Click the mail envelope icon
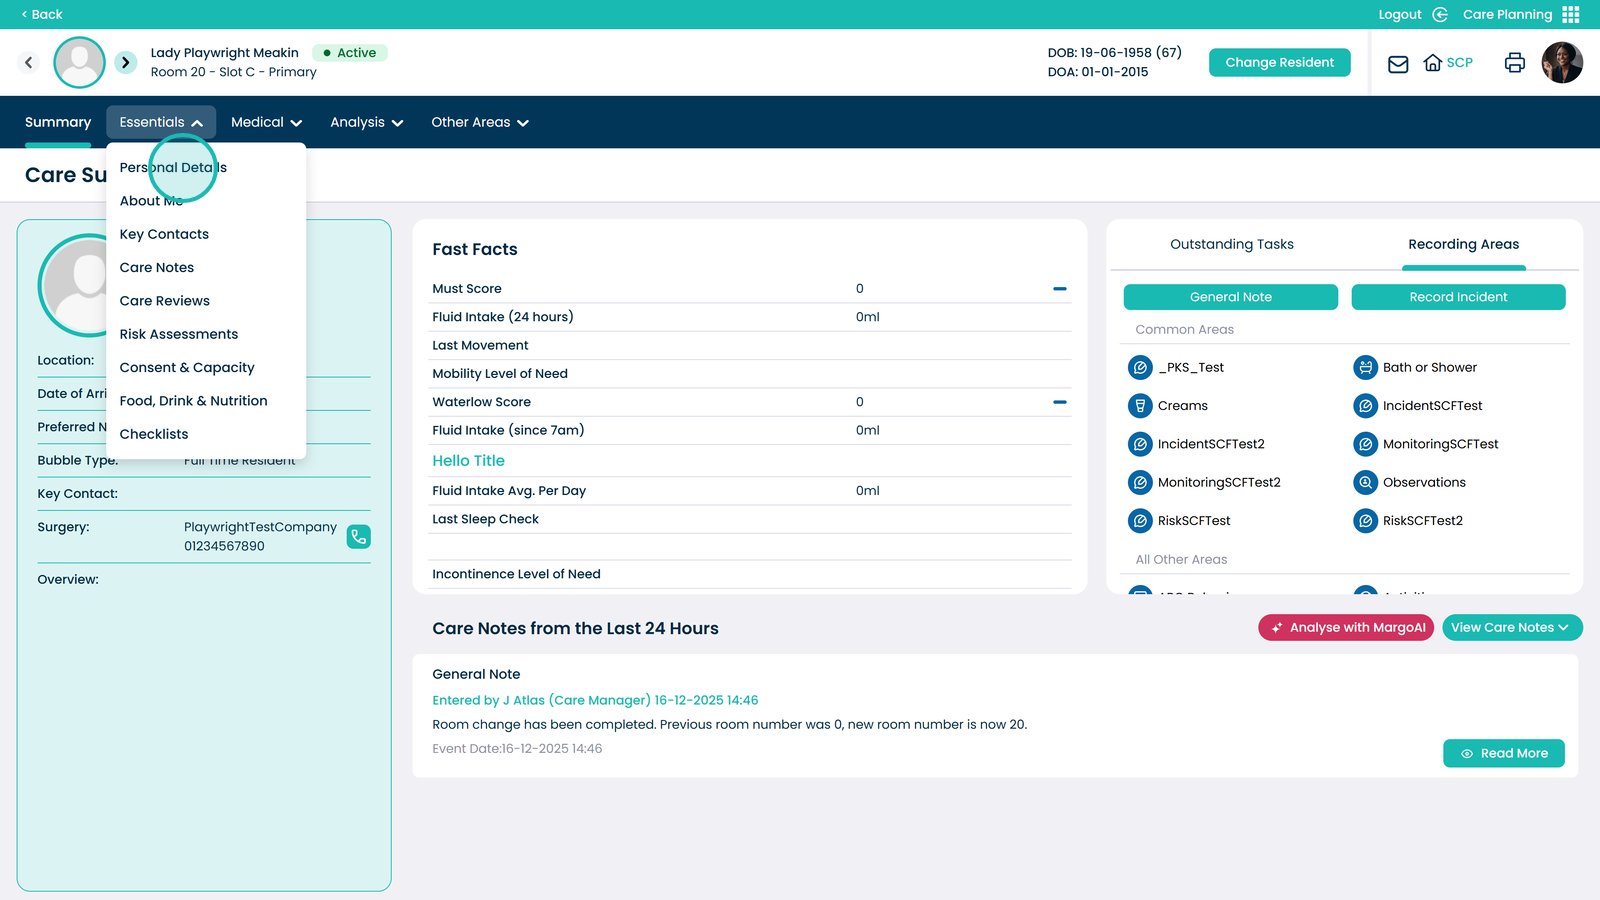1600x900 pixels. (x=1398, y=64)
